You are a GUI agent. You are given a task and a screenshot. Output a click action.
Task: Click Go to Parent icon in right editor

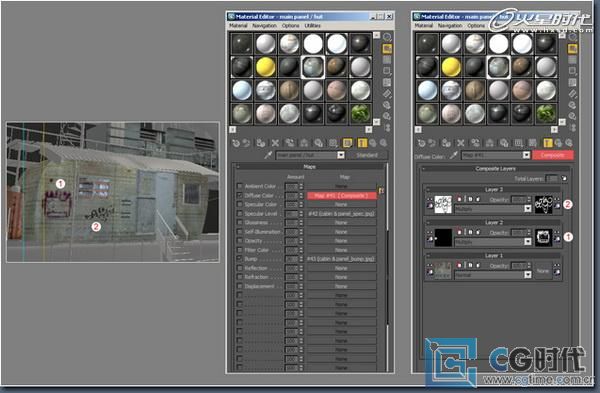tap(558, 143)
